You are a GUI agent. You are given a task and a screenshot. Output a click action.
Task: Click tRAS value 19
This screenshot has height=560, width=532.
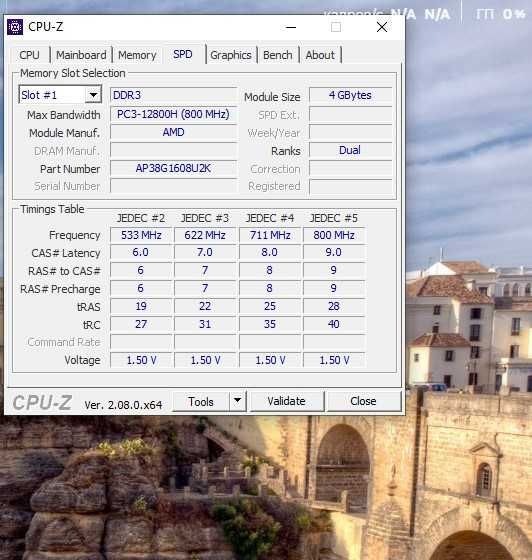(x=141, y=306)
